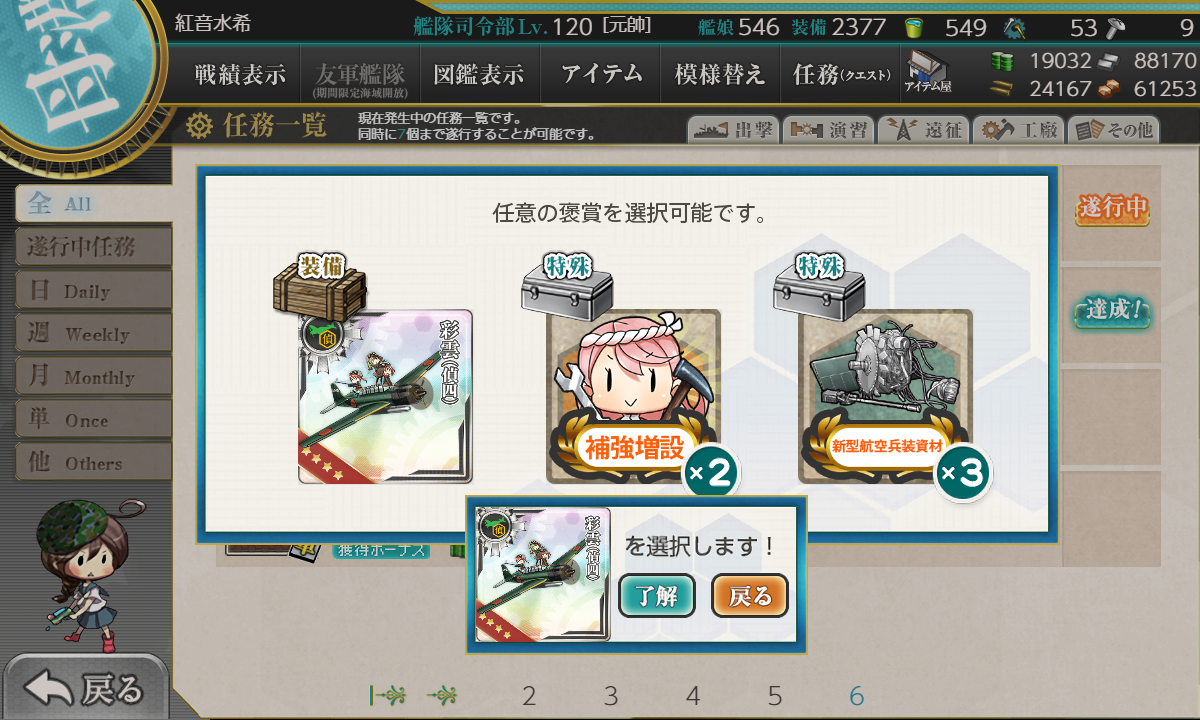Select the 工廠 factory quest filter
1200x720 pixels.
coord(1017,130)
